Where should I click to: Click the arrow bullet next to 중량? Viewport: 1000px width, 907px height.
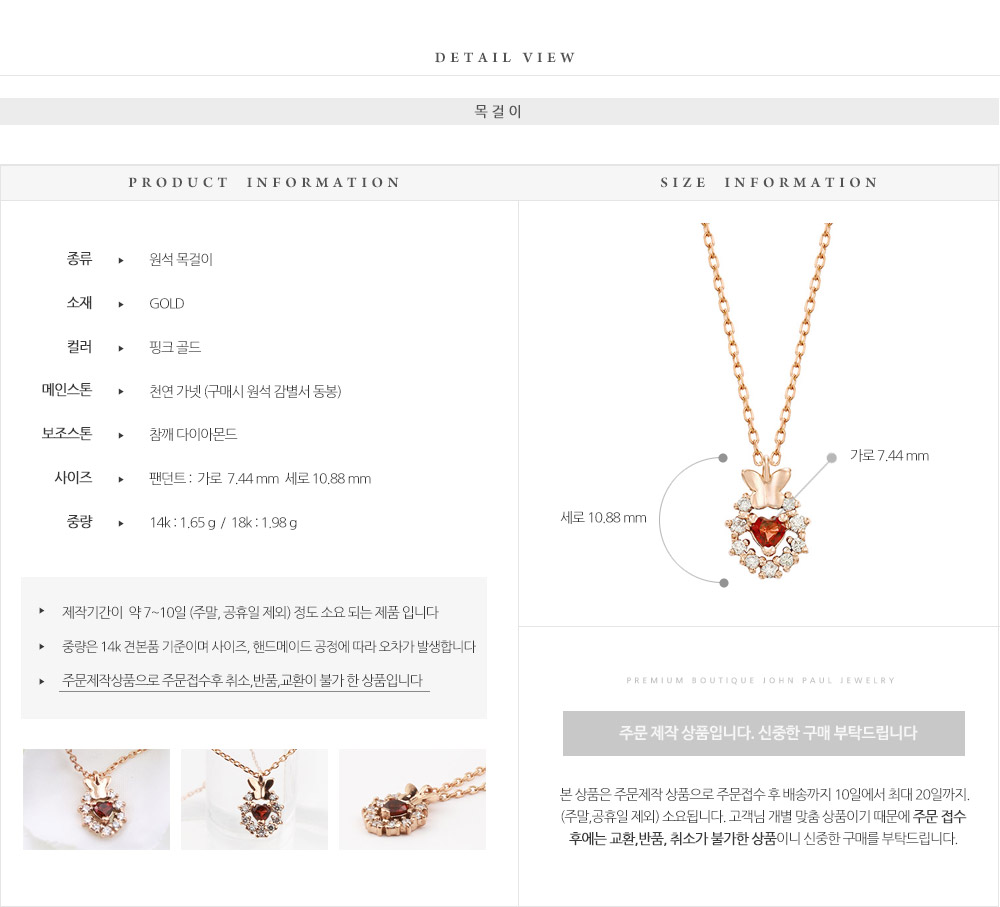pyautogui.click(x=121, y=523)
